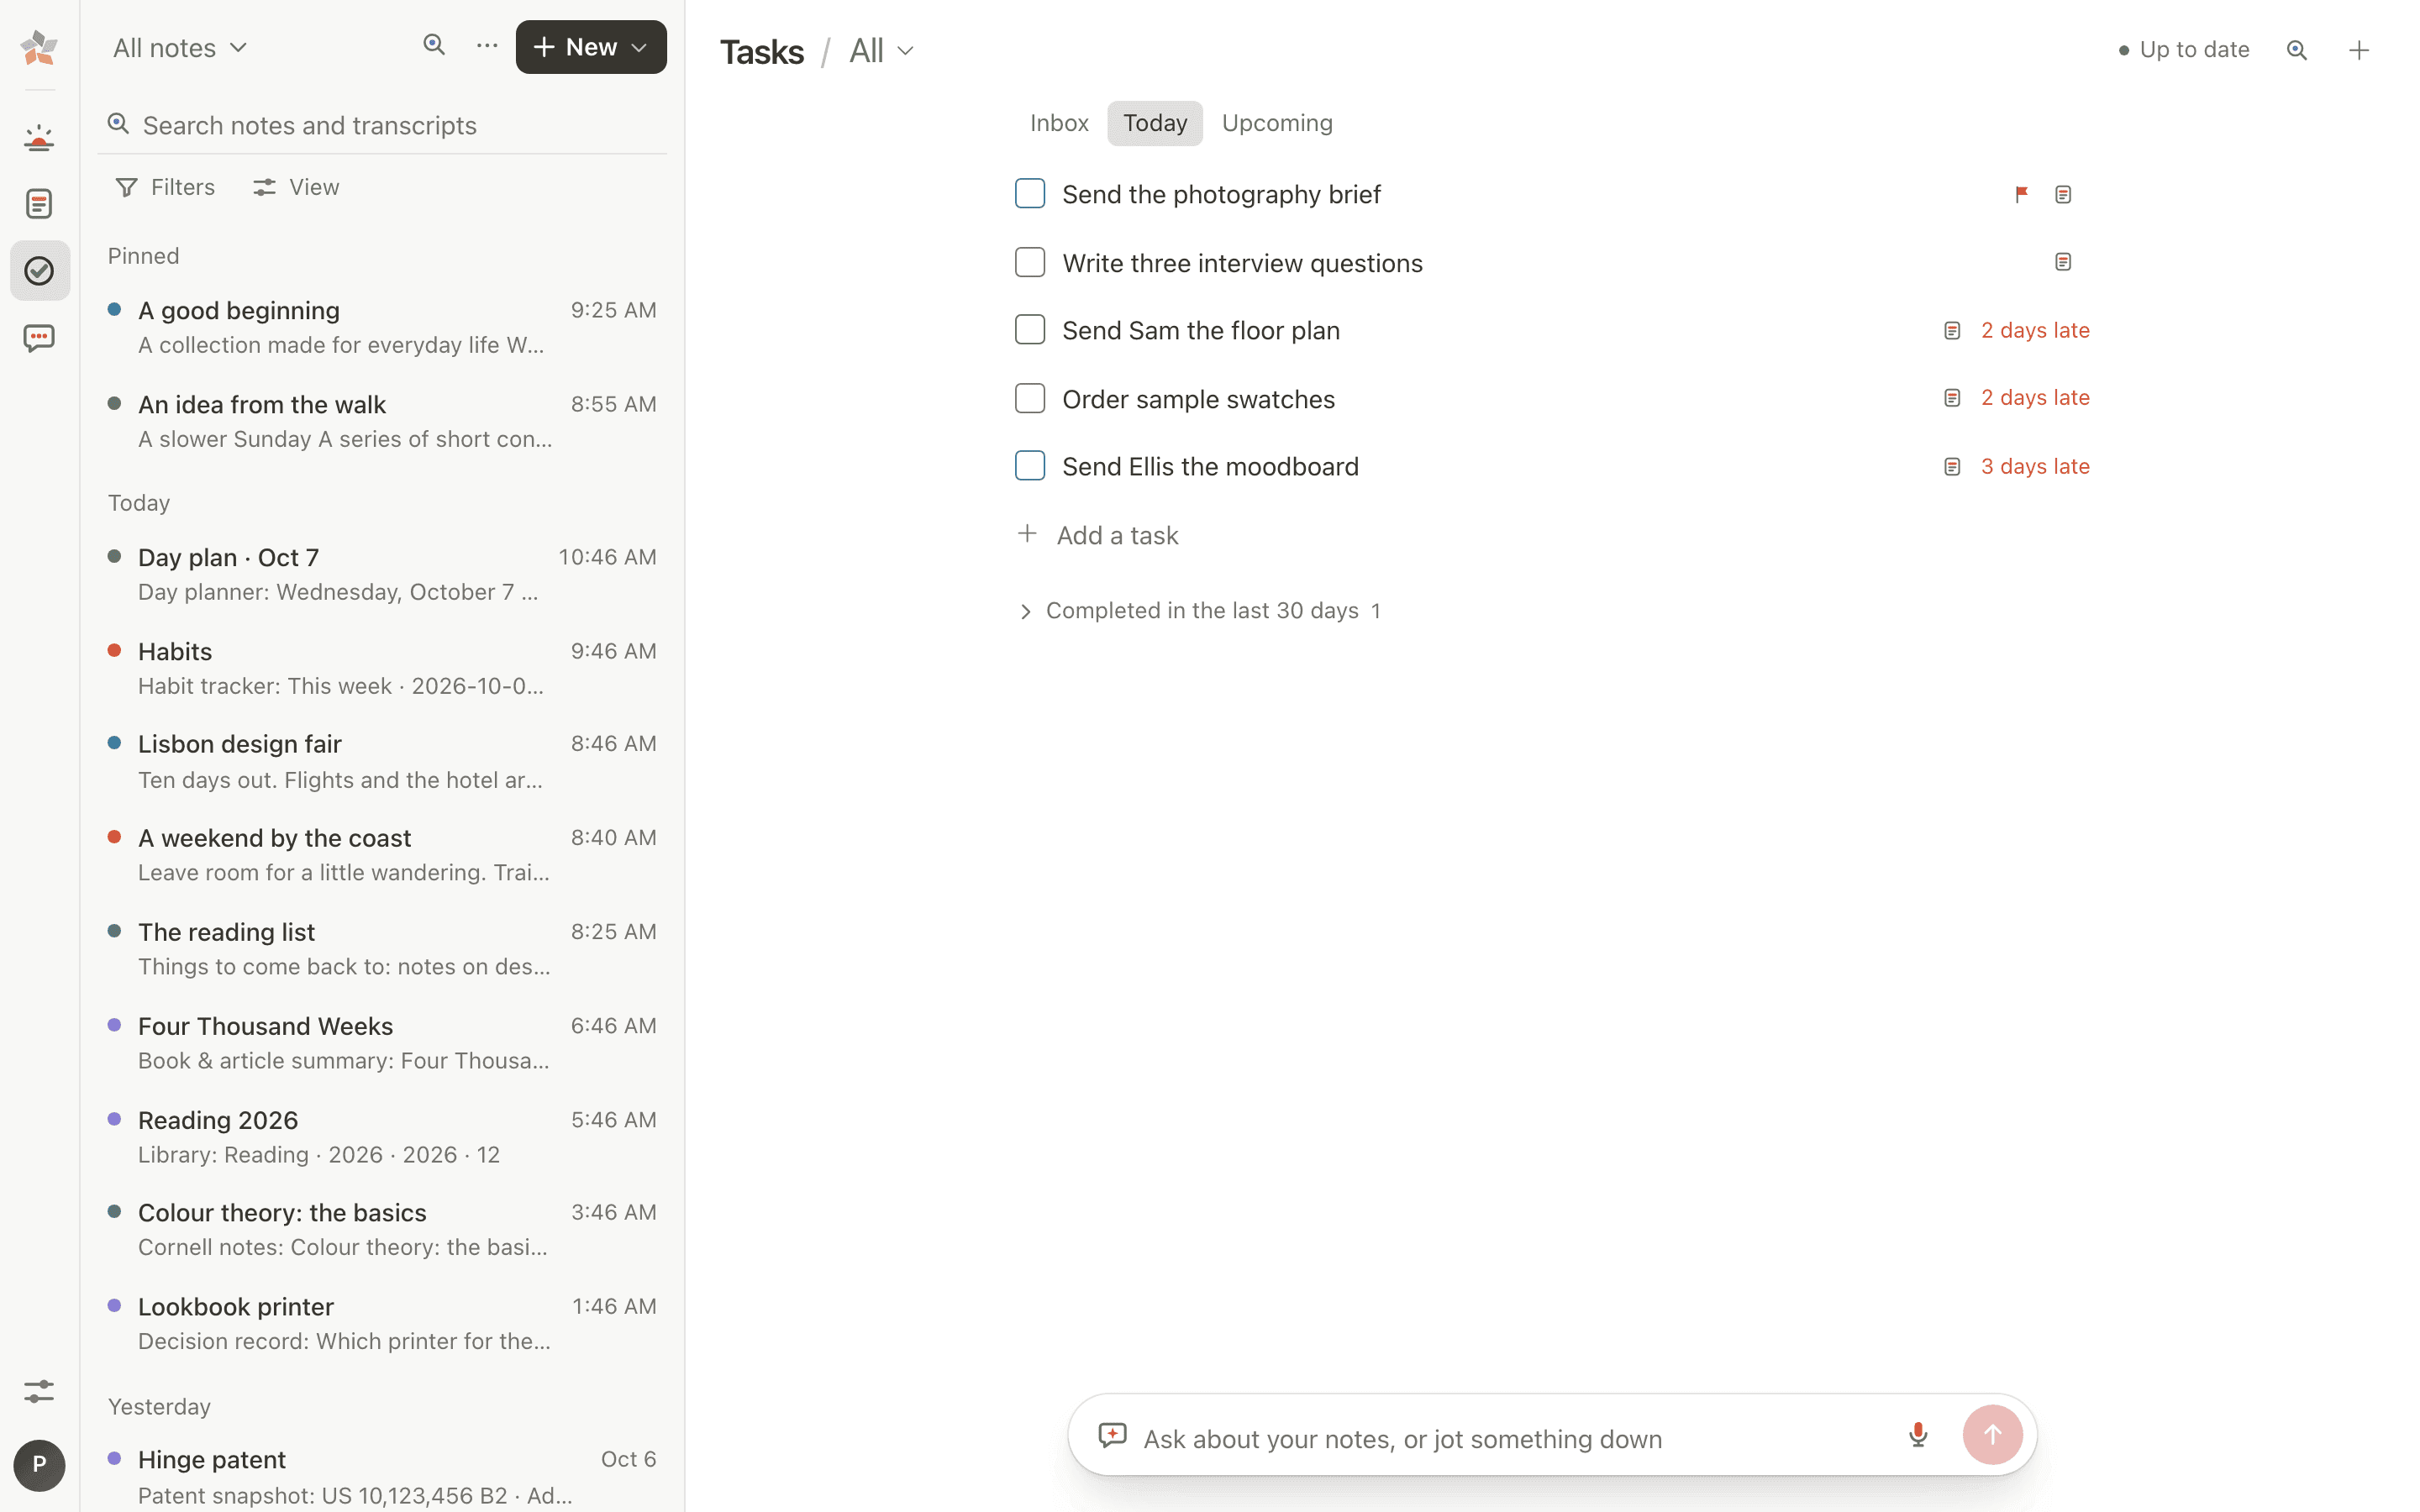
Task: Open the sunrise daily view icon
Action: coord(39,138)
